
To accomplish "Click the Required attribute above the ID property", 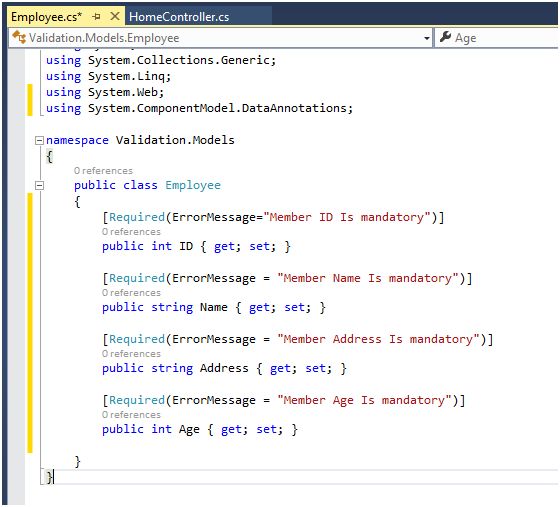I will pos(137,217).
